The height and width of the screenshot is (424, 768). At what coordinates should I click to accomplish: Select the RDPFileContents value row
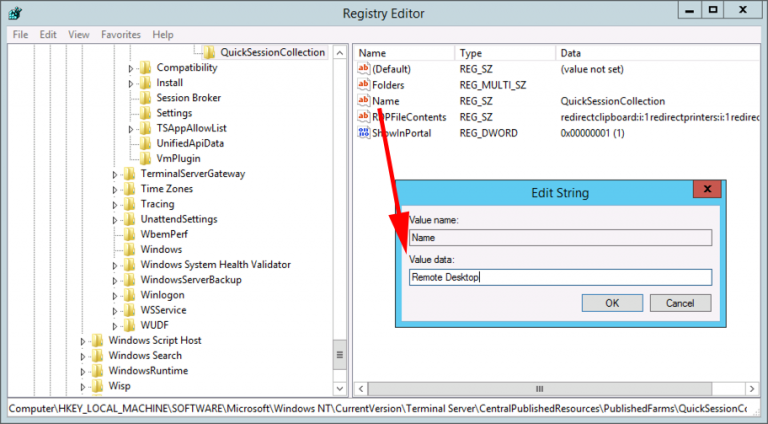[557, 117]
